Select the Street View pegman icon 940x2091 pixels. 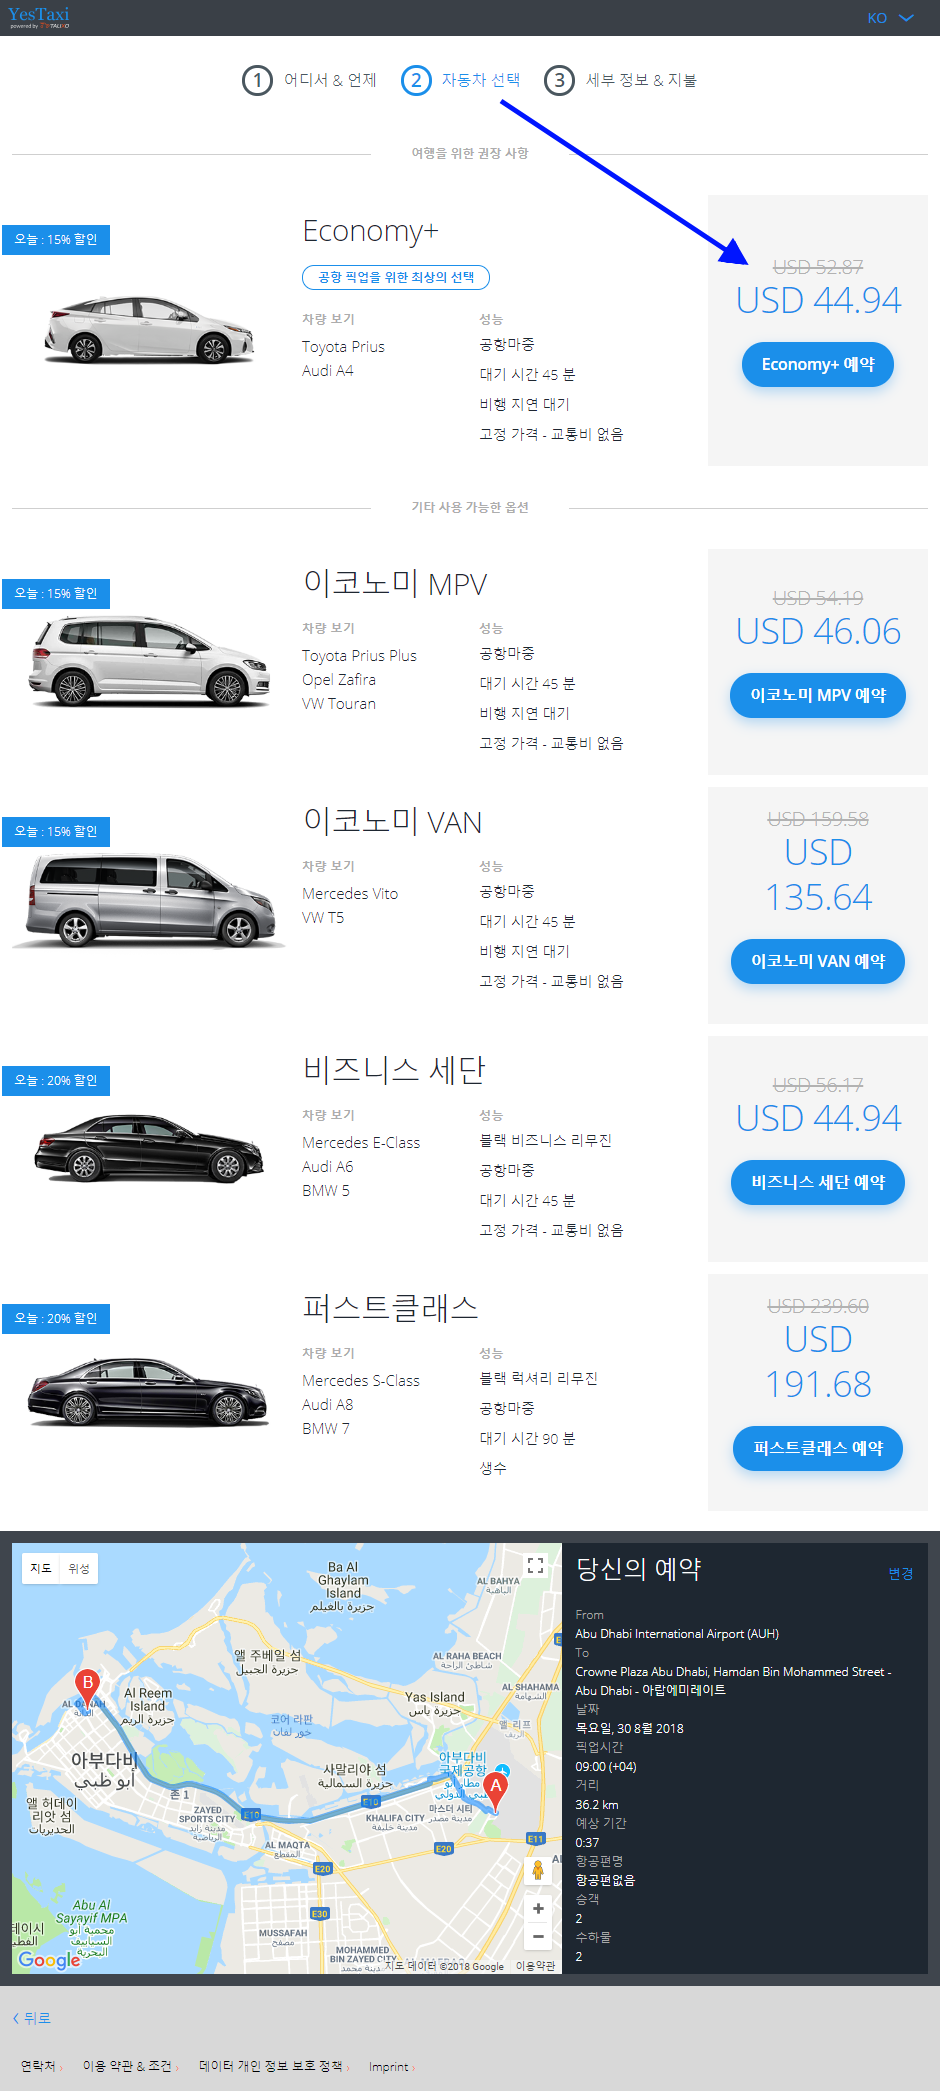click(538, 1870)
